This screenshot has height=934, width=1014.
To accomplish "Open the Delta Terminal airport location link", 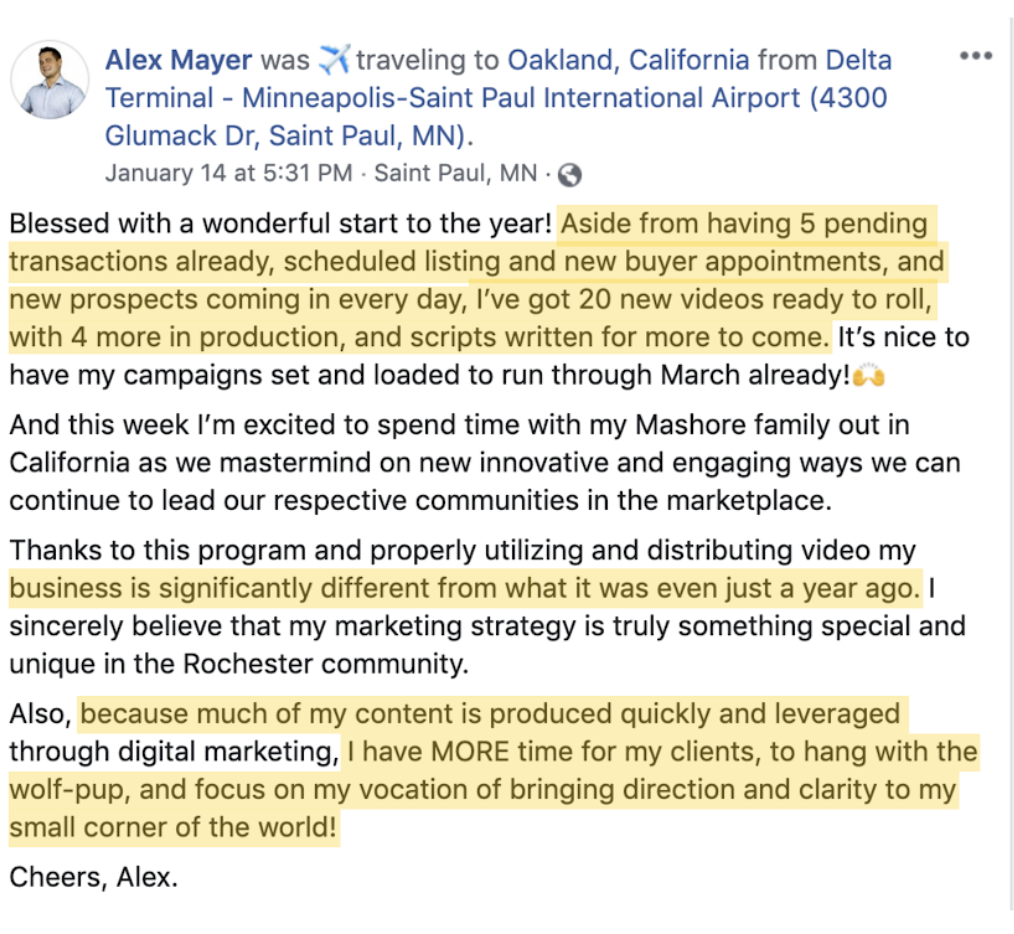I will pyautogui.click(x=495, y=98).
